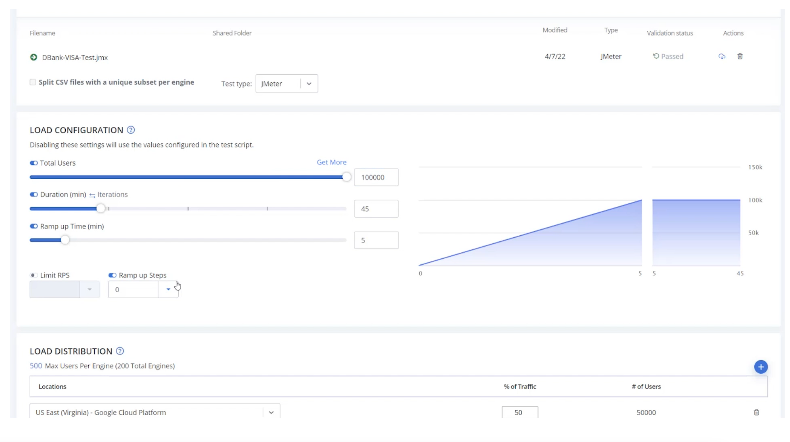Click the Total Users slider handle
790x442 pixels.
(x=347, y=176)
